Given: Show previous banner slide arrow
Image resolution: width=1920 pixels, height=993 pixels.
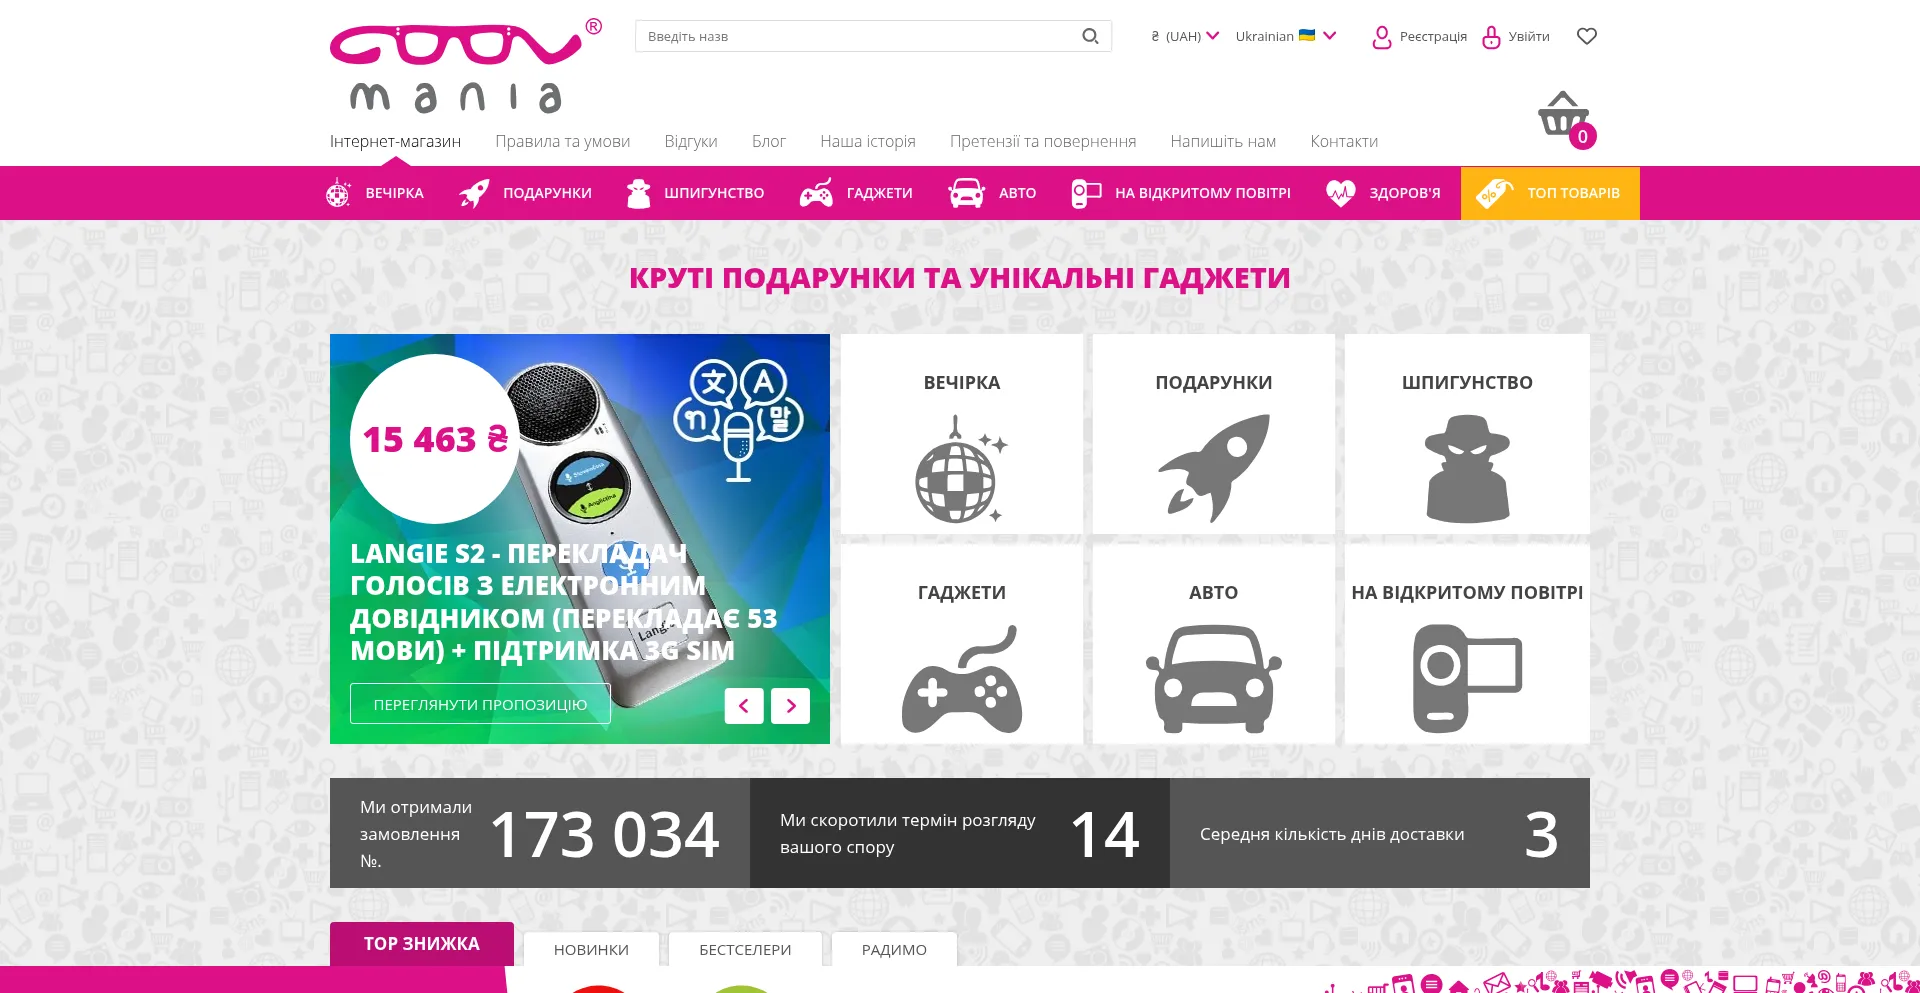Looking at the screenshot, I should tap(744, 706).
